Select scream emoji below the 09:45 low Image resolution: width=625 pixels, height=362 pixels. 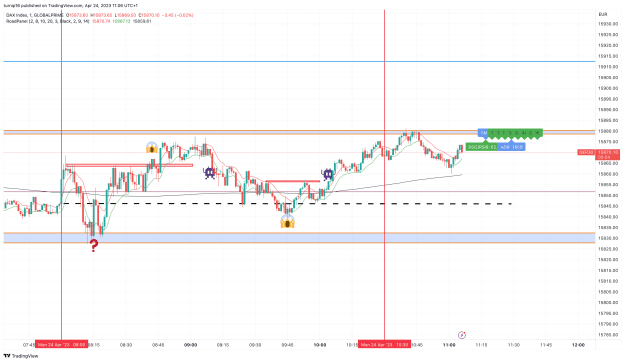(287, 222)
